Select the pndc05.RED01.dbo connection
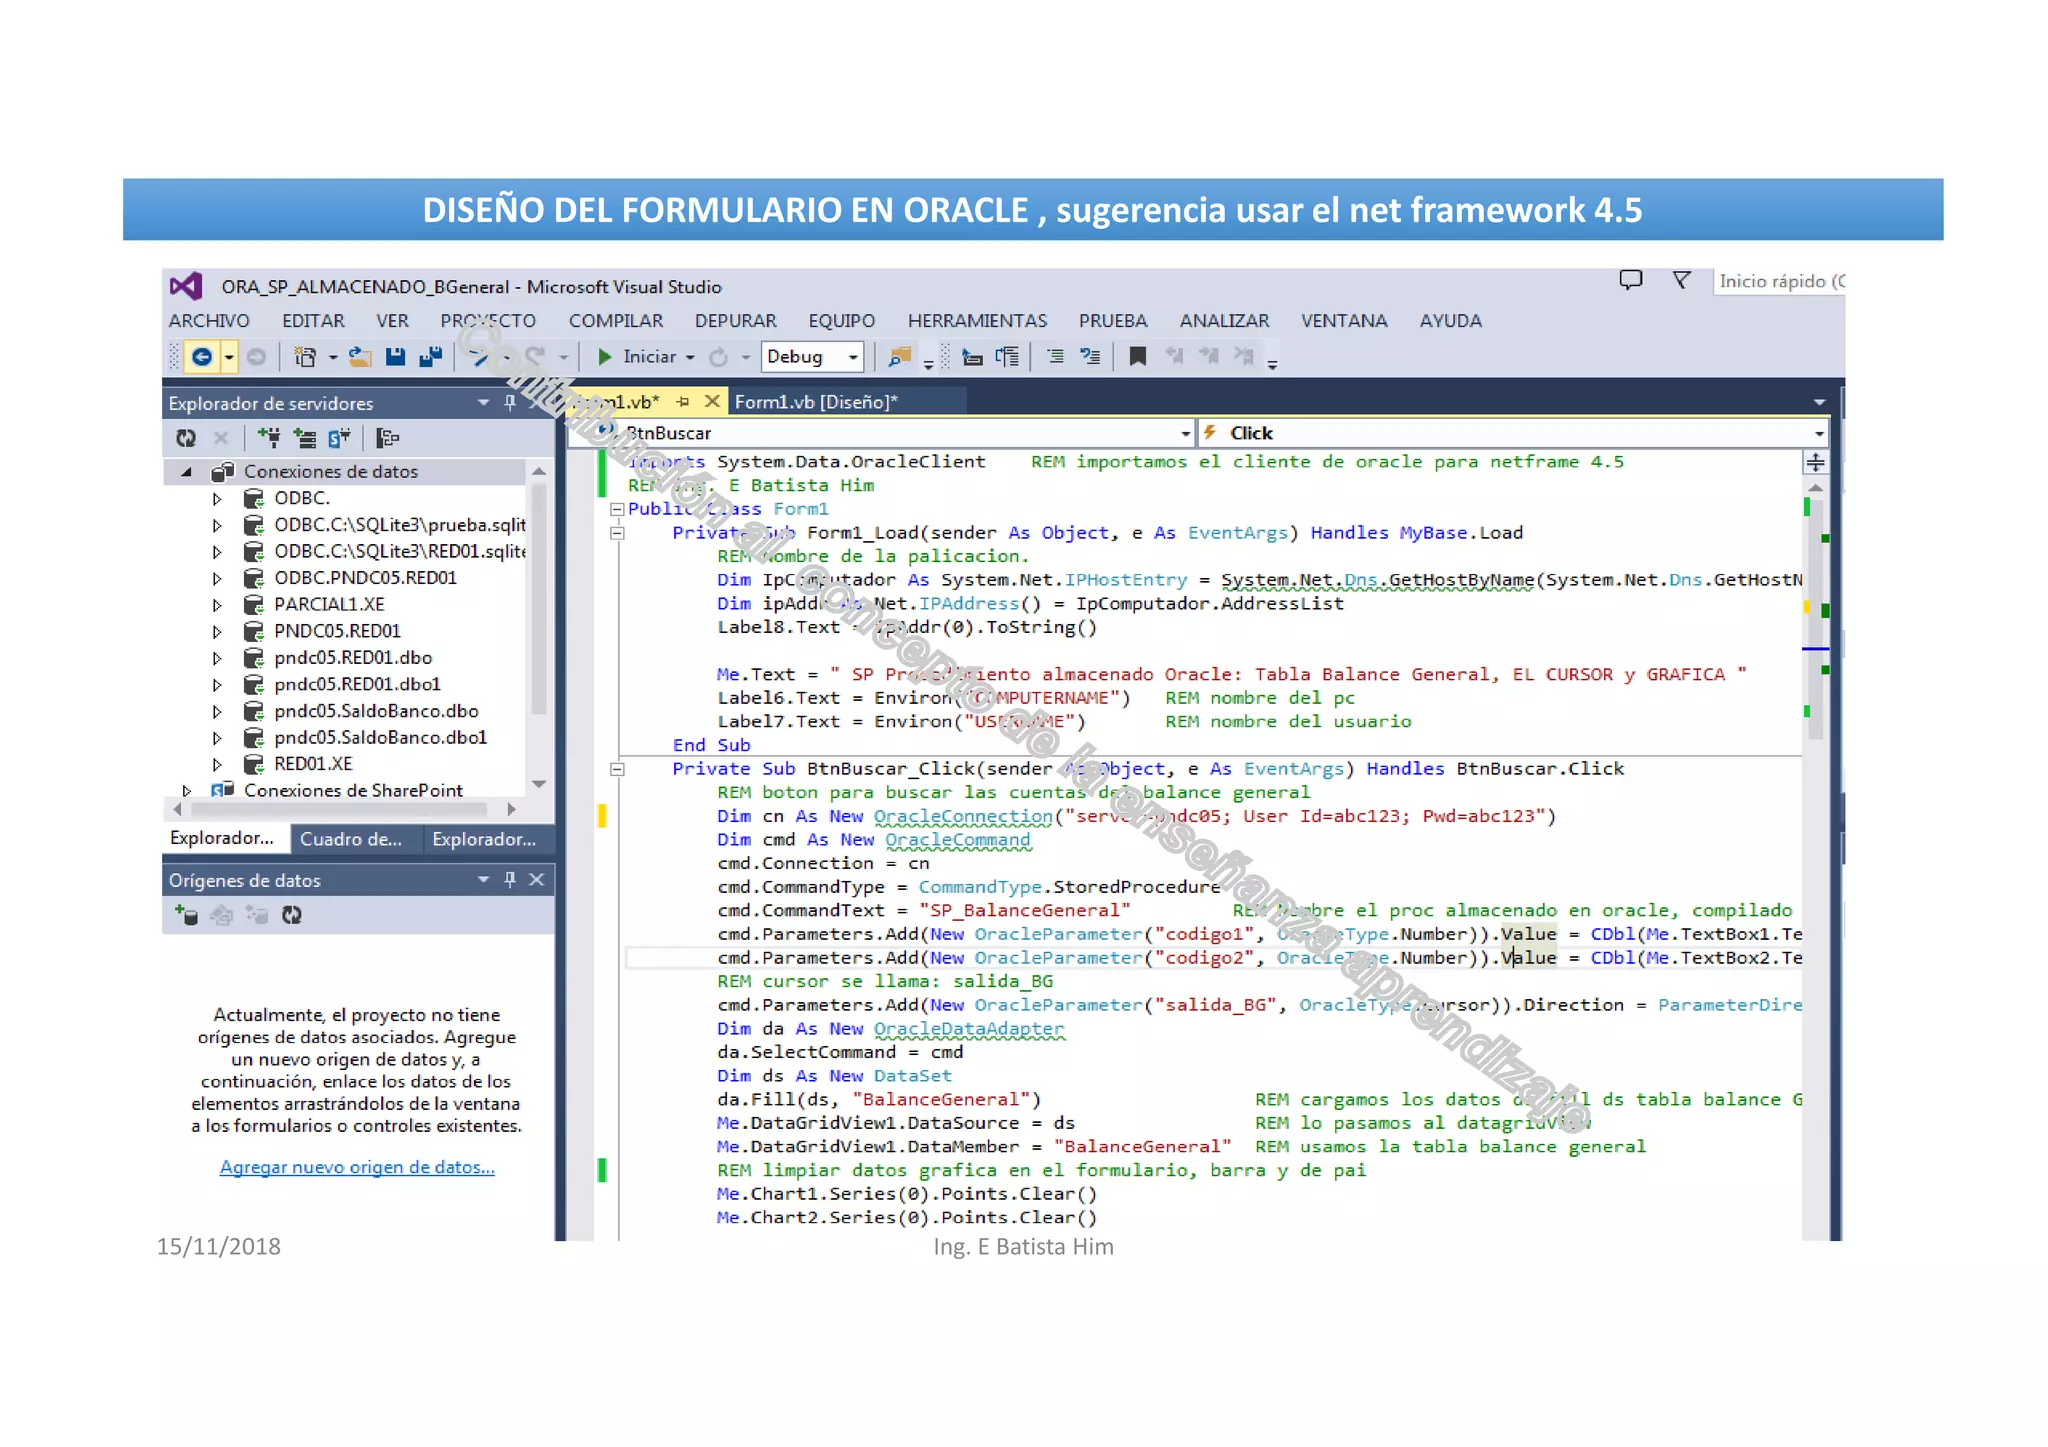This screenshot has height=1447, width=2048. point(353,658)
